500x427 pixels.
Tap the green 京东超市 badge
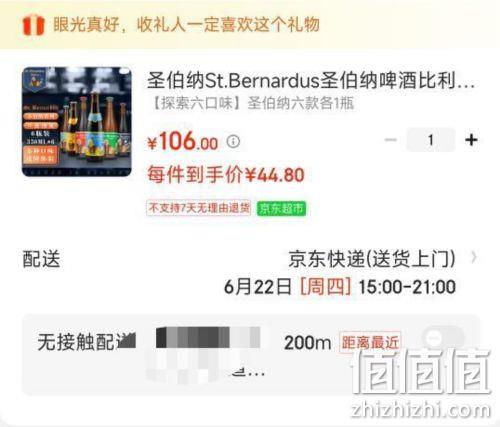click(281, 208)
